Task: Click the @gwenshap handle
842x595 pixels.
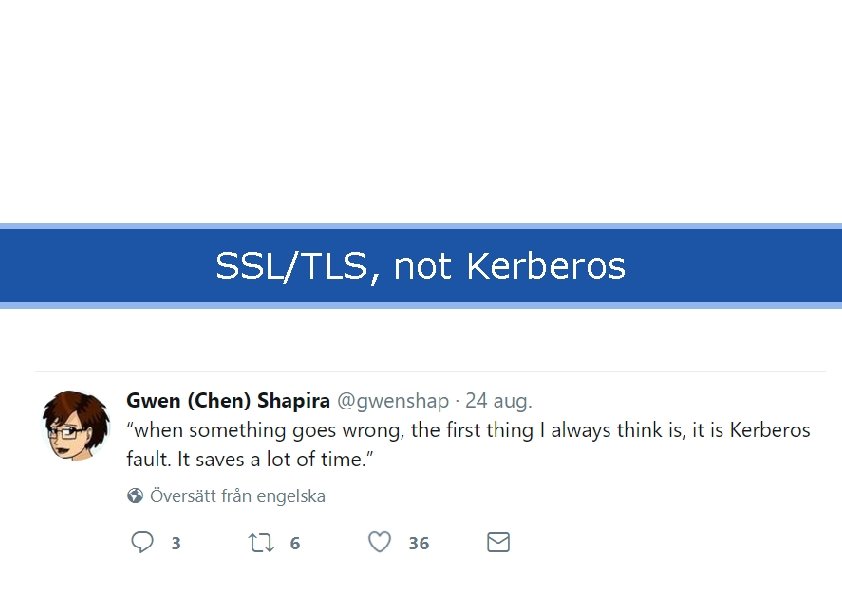Action: coord(392,401)
